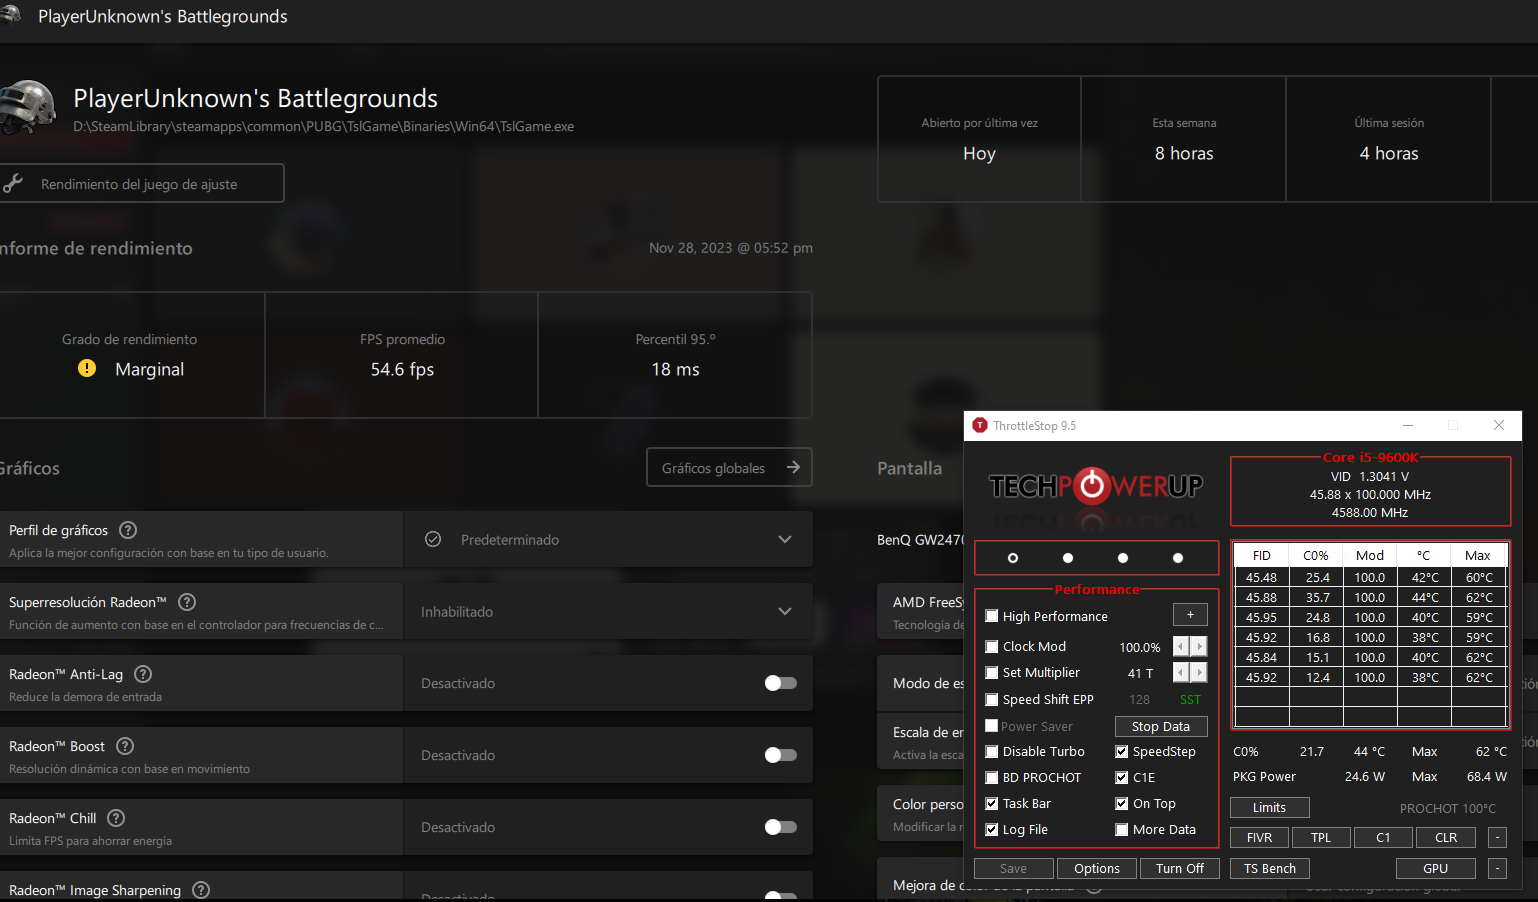Click the TechPowerUp logo in ThrottleStop

click(1096, 487)
